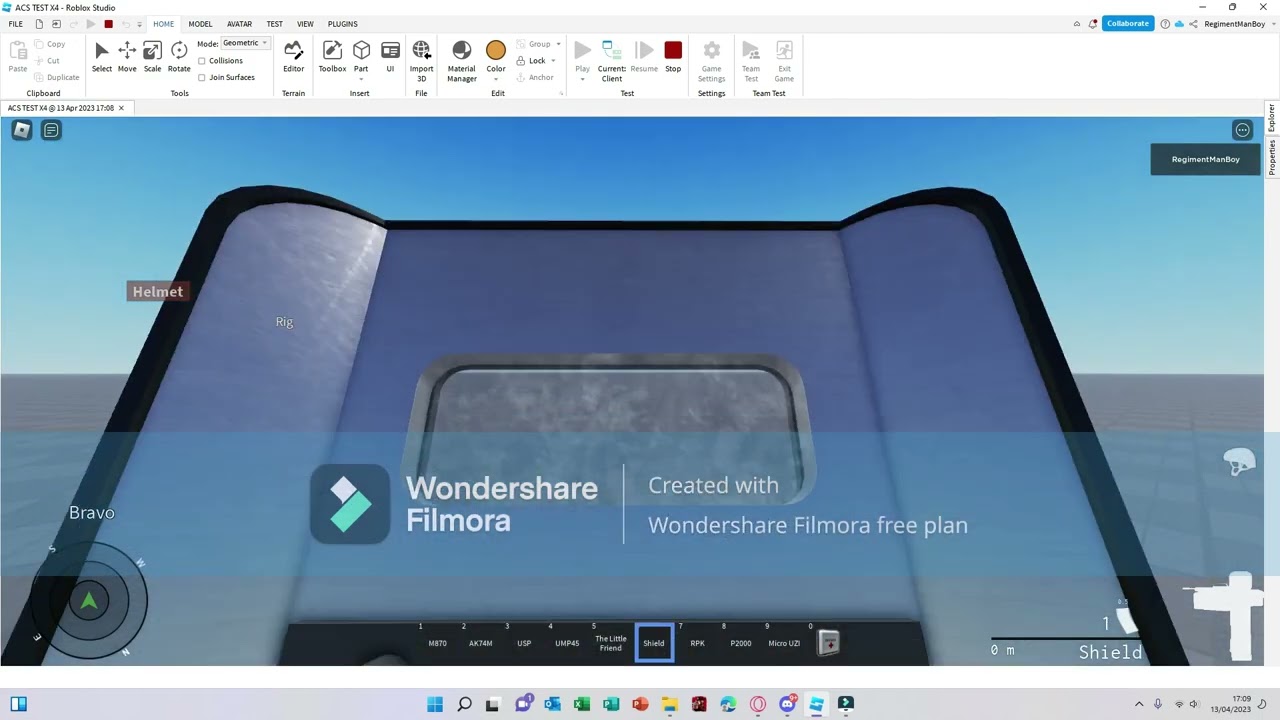Screen dimensions: 1280x720
Task: Click the Current: Client view switch
Action: point(611,60)
